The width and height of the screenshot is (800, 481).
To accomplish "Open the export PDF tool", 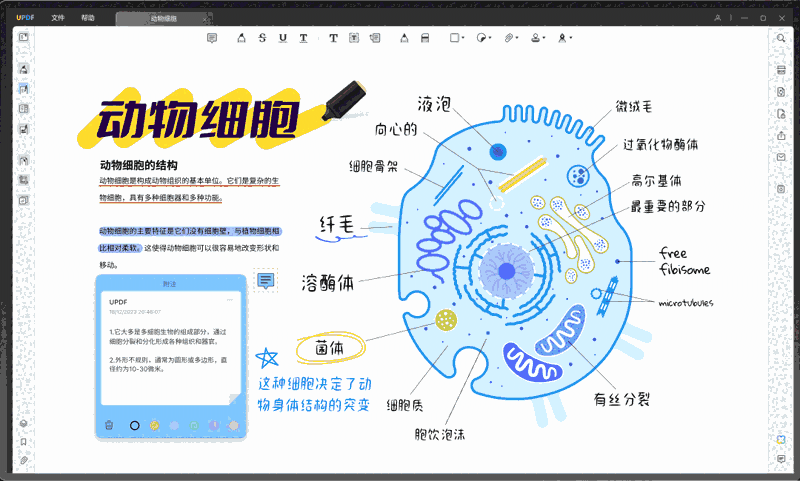I will (x=781, y=92).
